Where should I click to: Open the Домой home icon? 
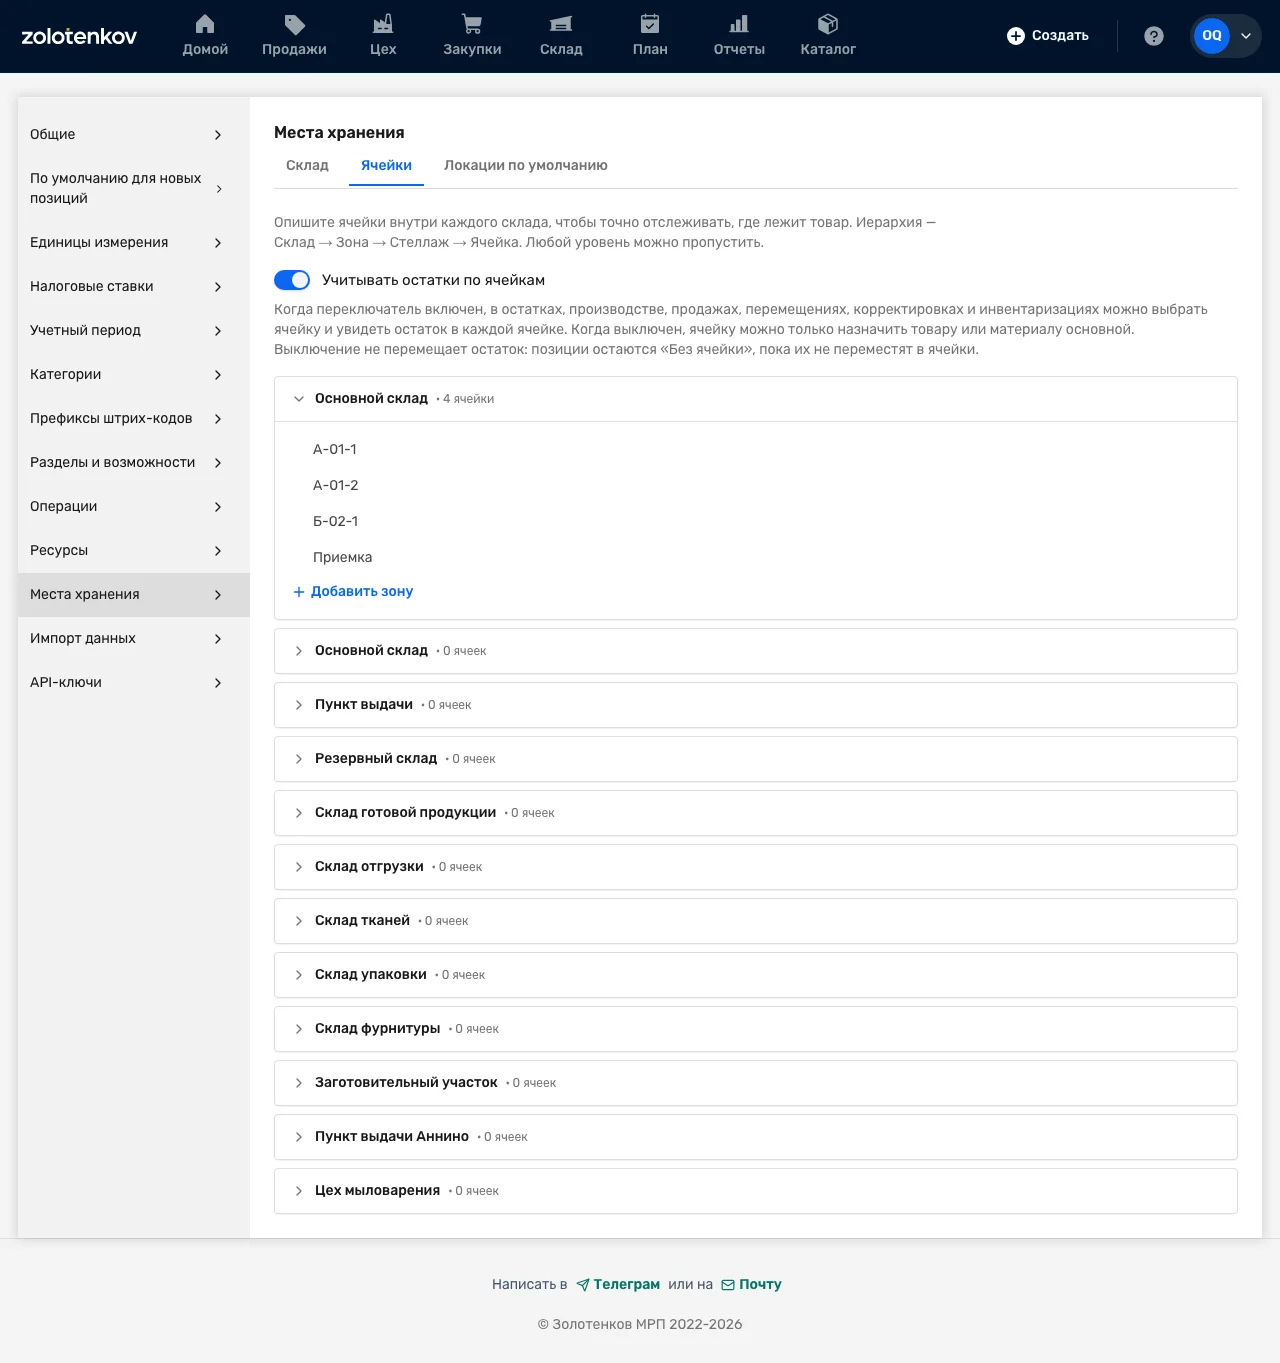coord(205,24)
